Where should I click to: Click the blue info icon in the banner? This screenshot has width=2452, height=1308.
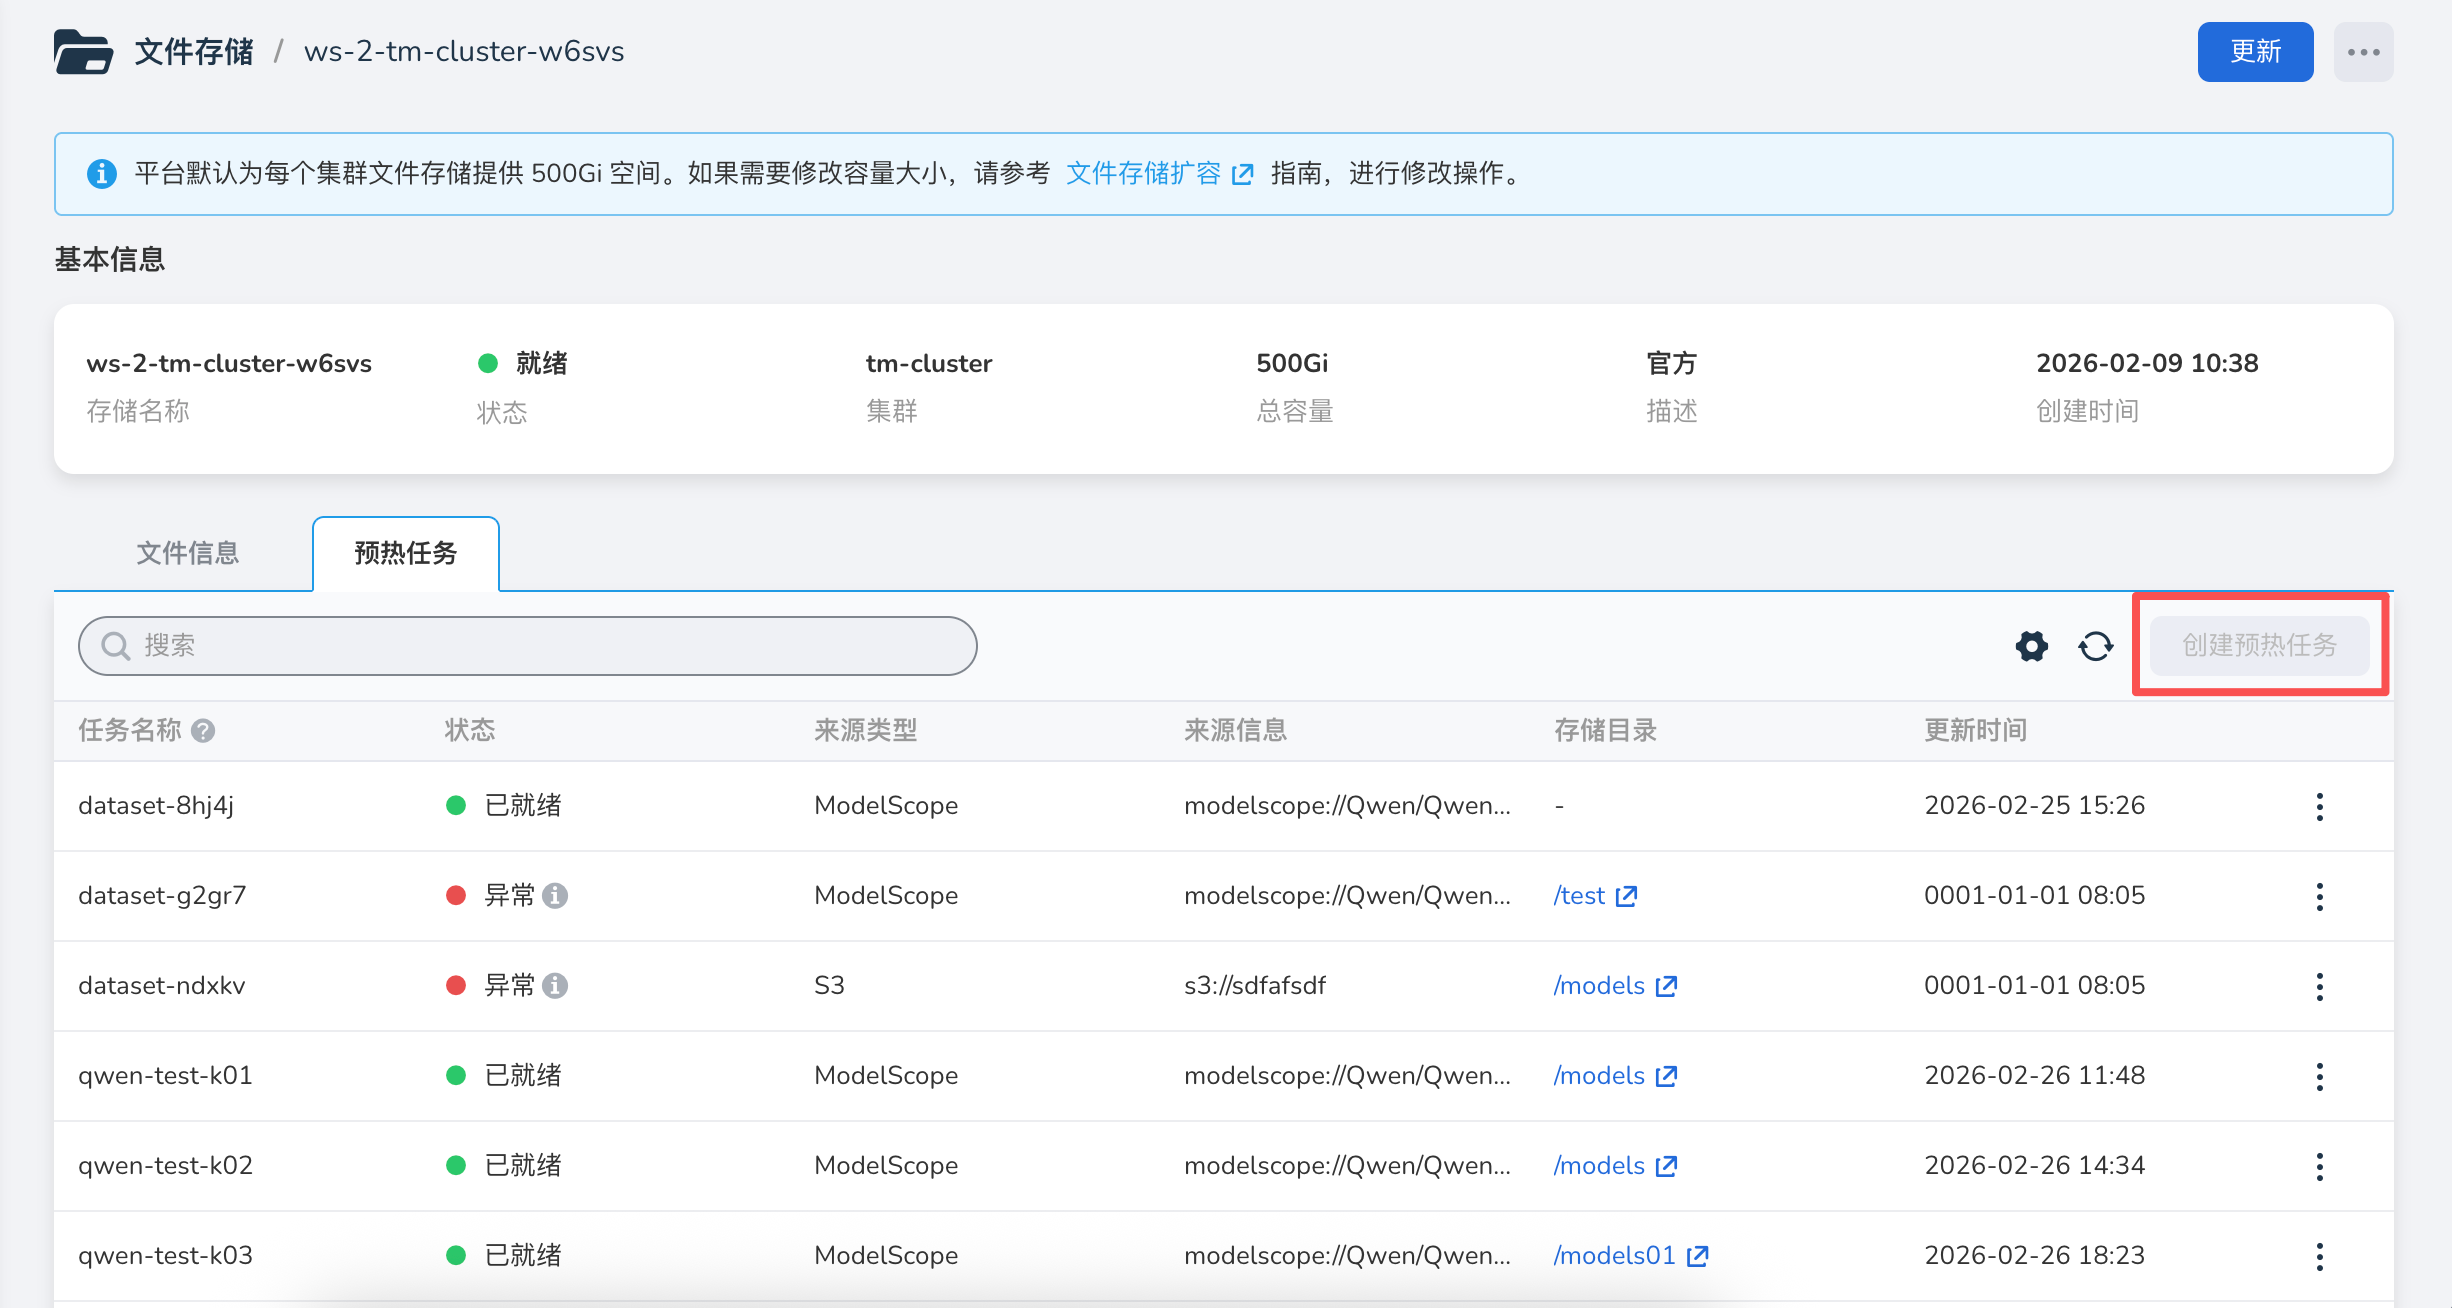click(x=101, y=174)
